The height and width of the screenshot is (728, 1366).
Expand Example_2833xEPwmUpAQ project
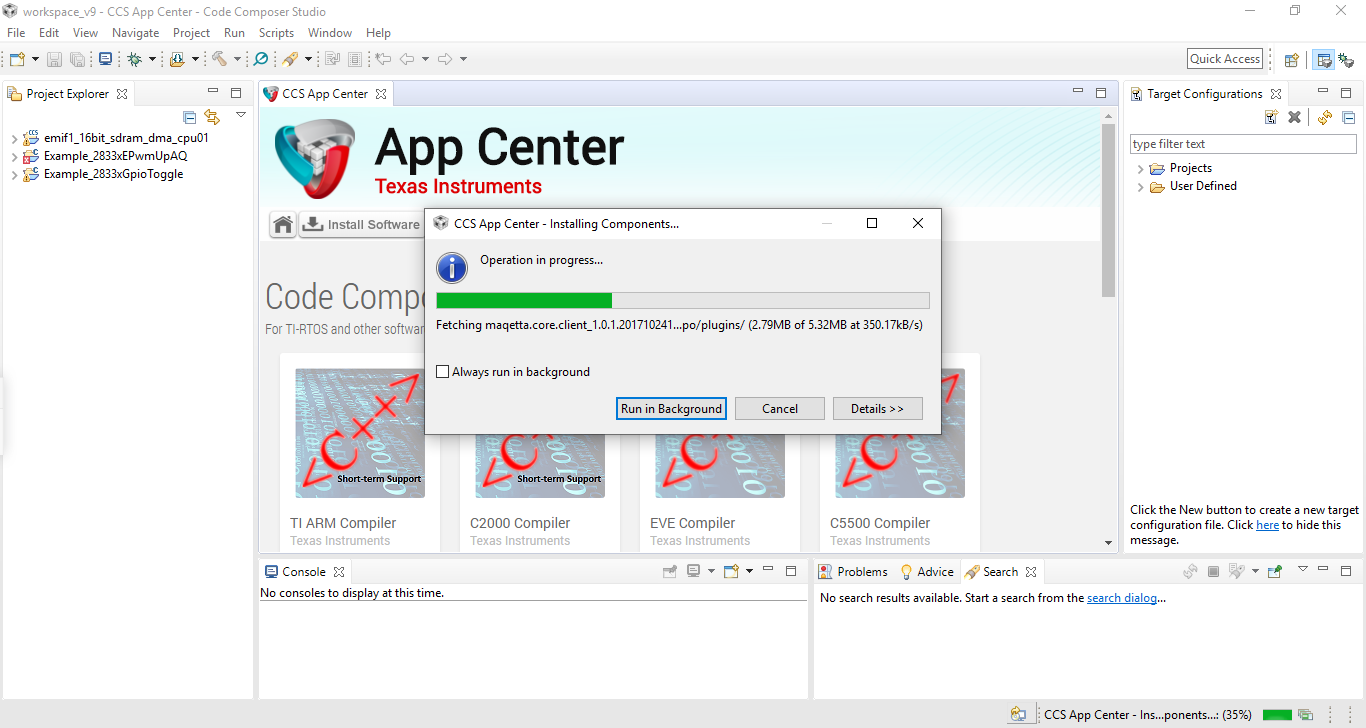click(x=14, y=157)
